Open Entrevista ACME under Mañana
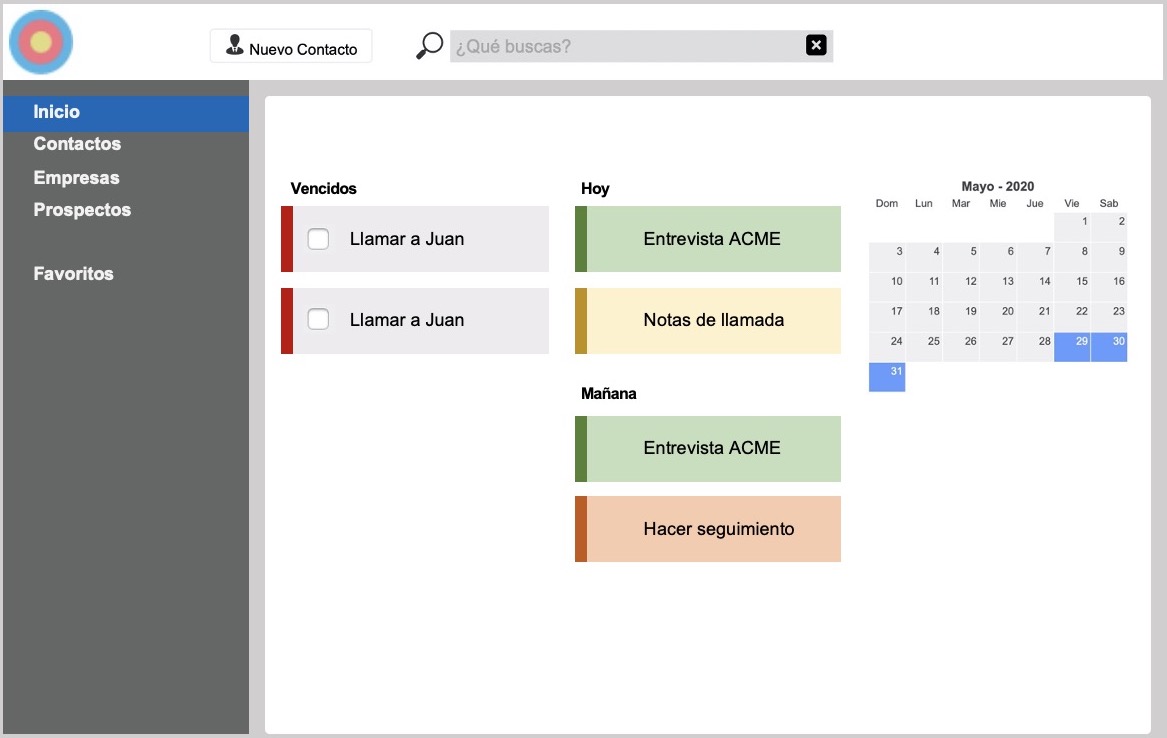 pyautogui.click(x=708, y=449)
